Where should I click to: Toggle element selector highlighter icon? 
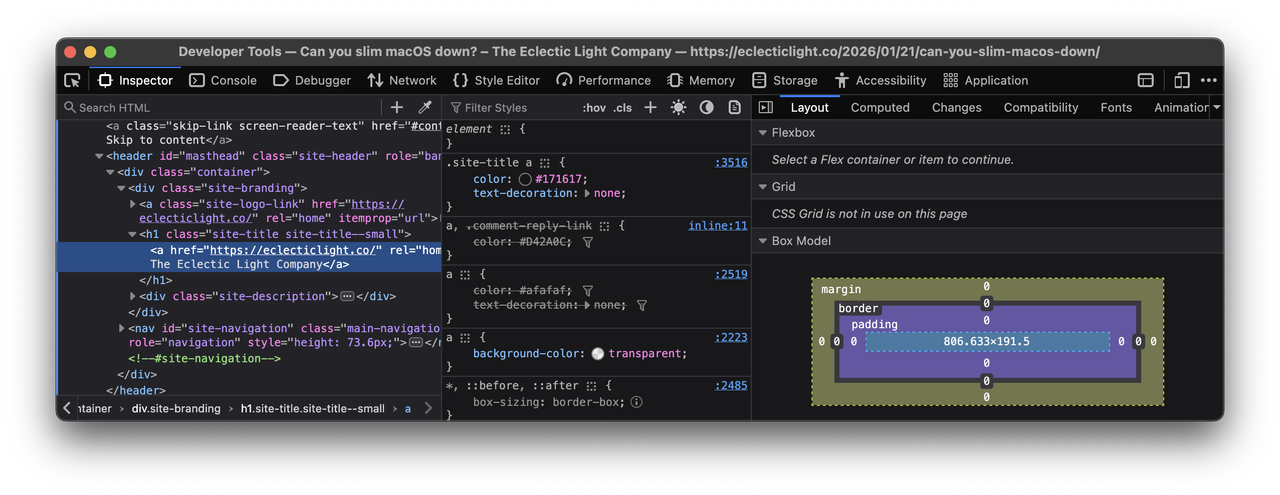pos(505,129)
